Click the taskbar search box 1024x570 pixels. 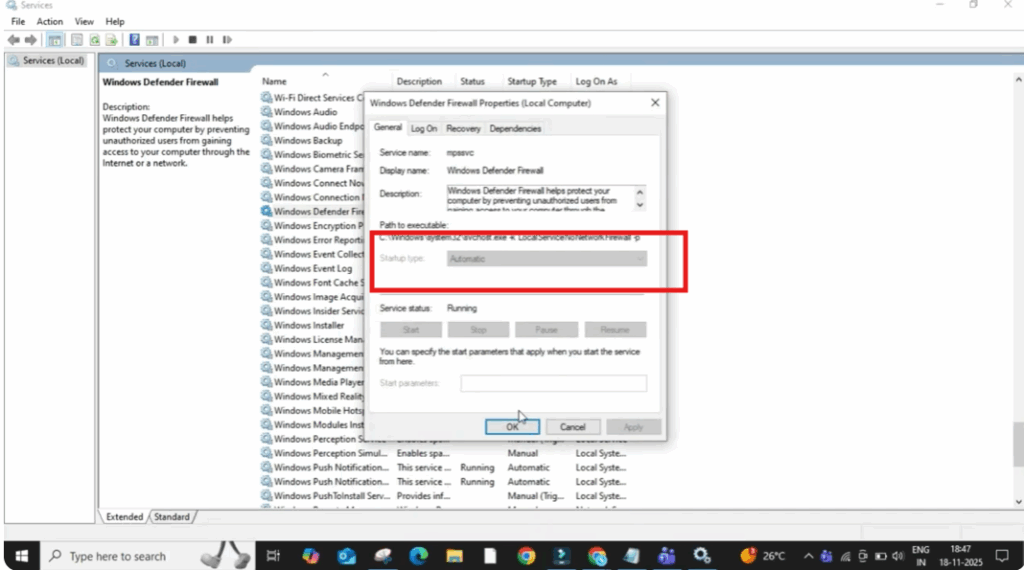(147, 556)
